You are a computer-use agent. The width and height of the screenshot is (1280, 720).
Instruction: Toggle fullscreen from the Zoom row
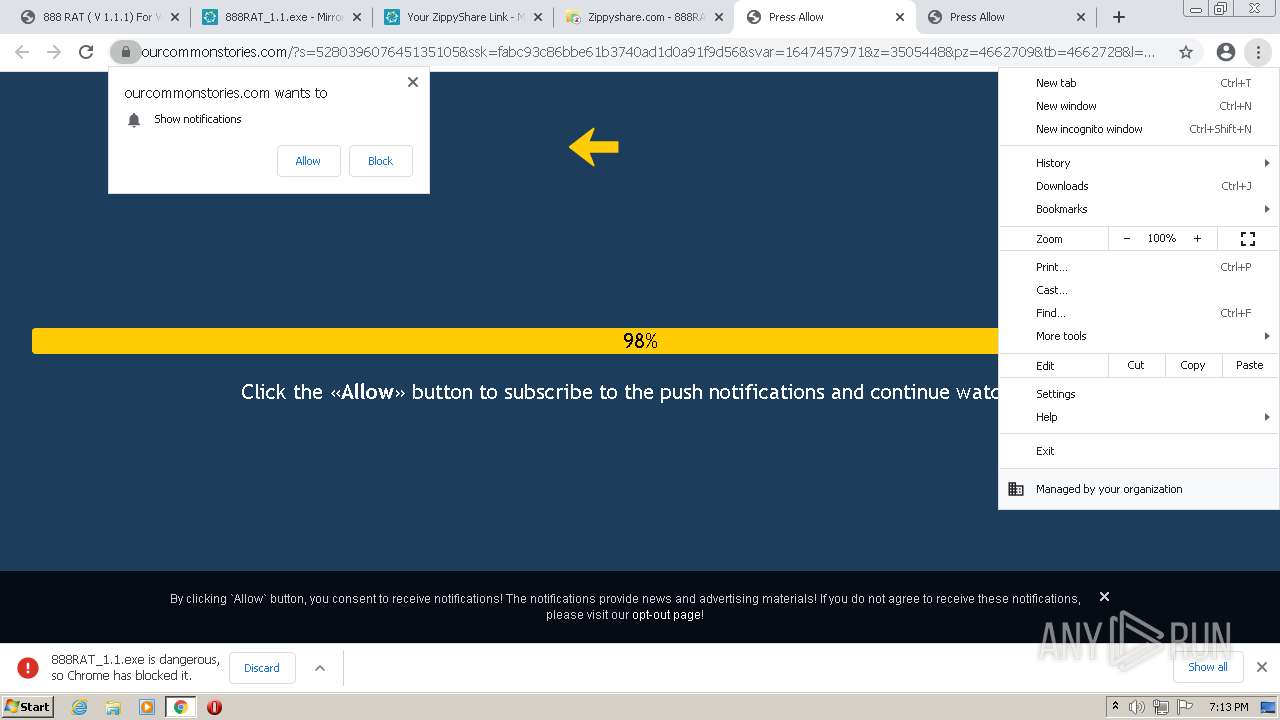pyautogui.click(x=1248, y=239)
